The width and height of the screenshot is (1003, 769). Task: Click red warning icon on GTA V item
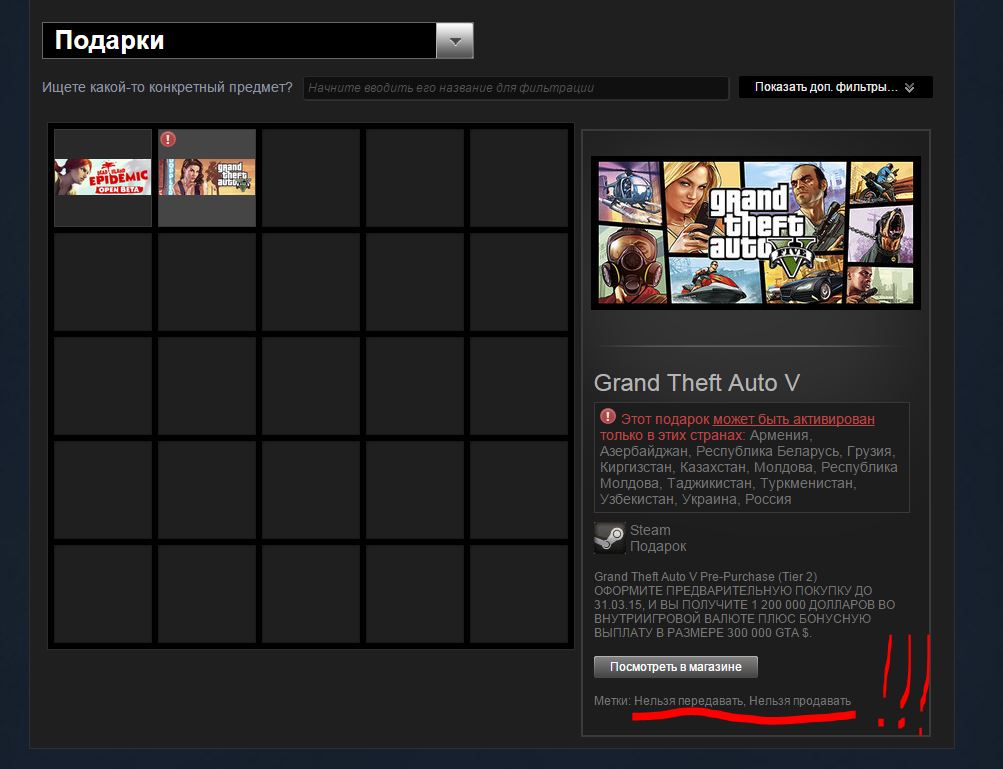click(168, 139)
